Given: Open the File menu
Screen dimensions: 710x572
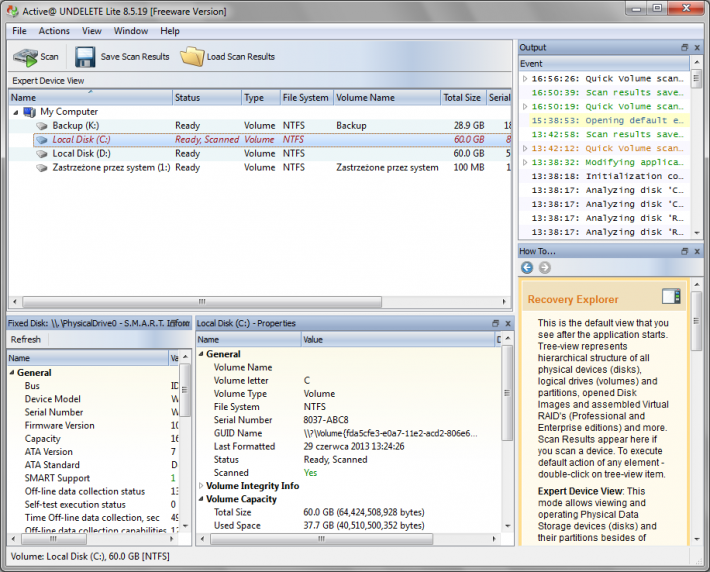Looking at the screenshot, I should (19, 31).
